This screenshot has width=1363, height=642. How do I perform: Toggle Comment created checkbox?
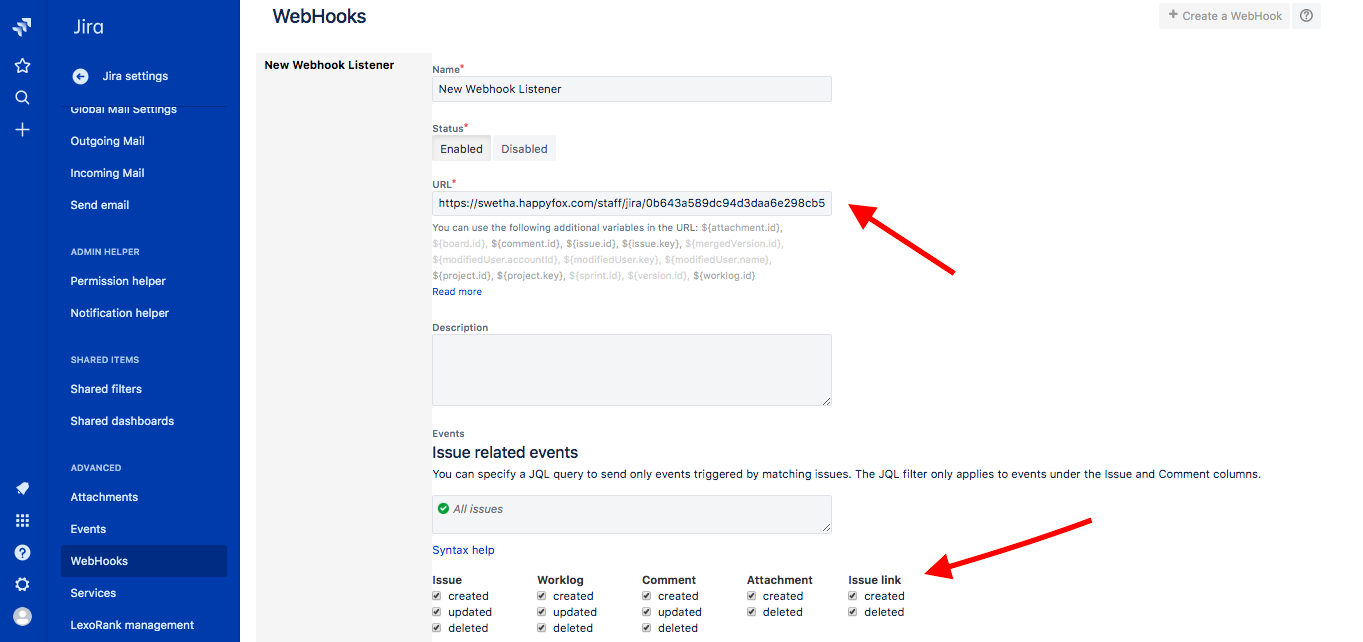(x=647, y=596)
